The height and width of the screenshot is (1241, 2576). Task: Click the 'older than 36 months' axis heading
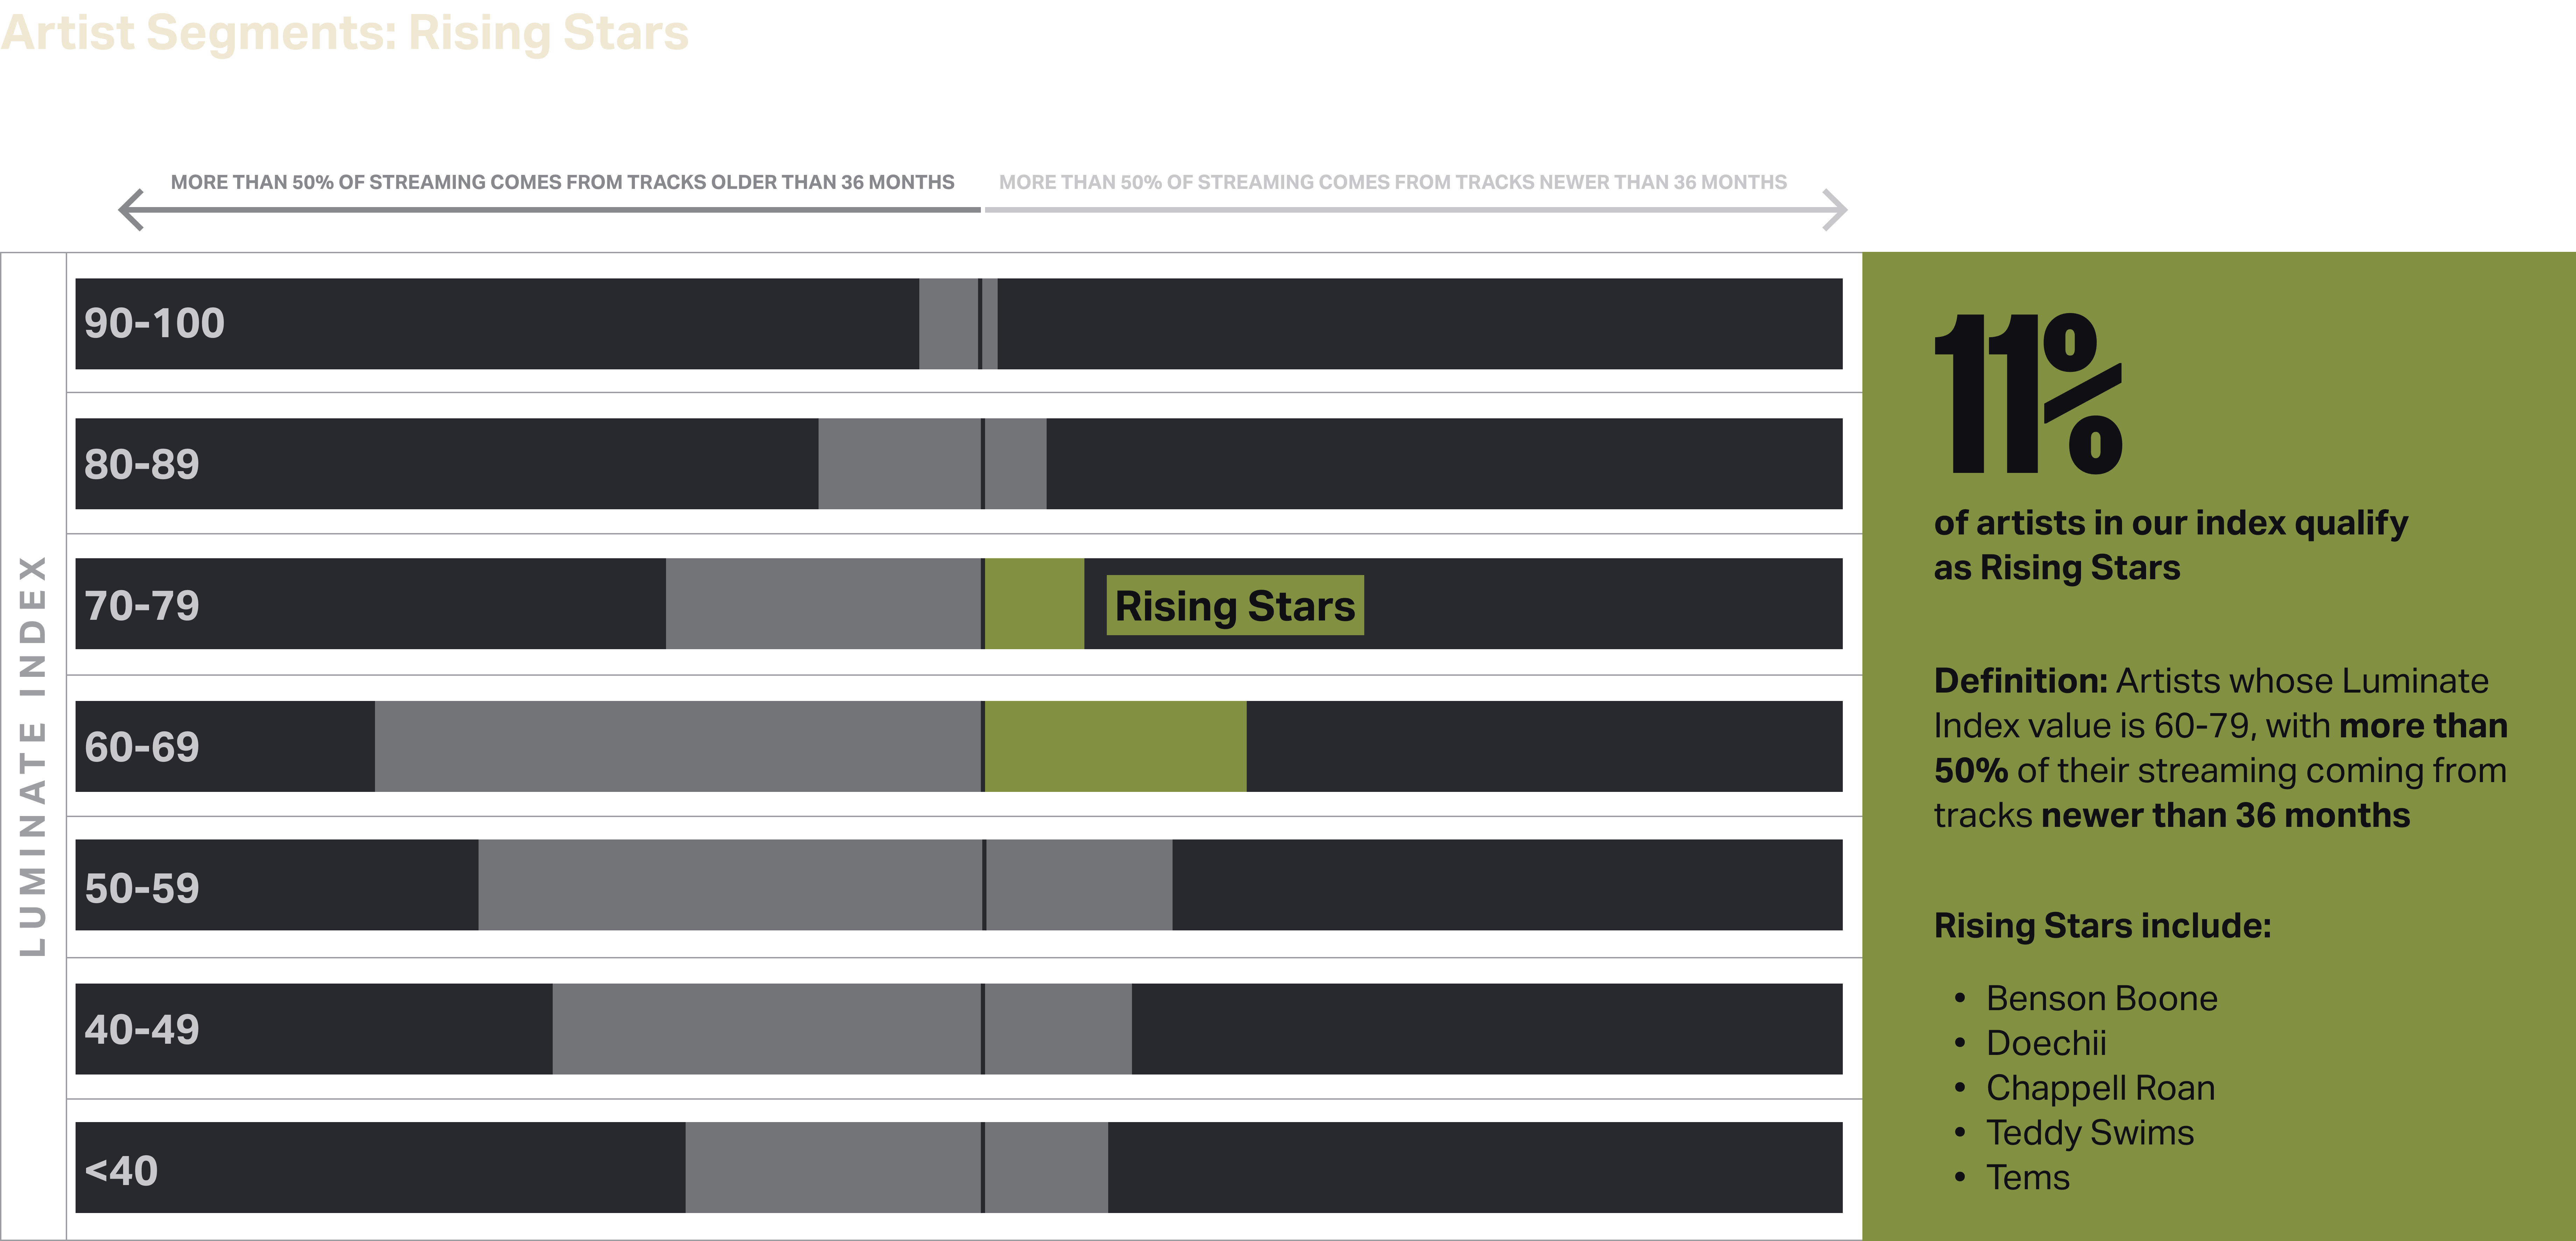[x=562, y=182]
